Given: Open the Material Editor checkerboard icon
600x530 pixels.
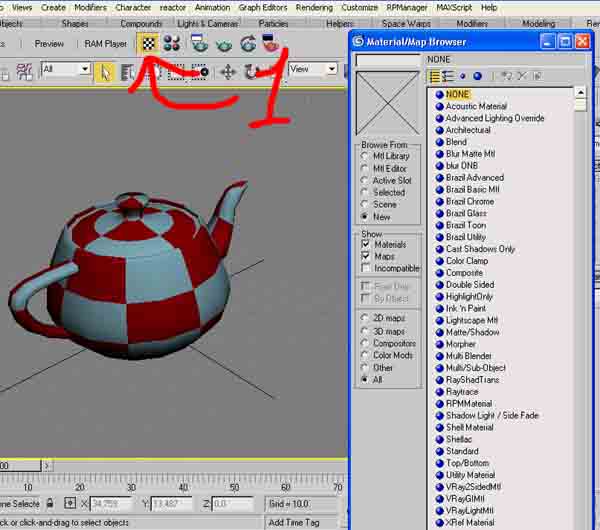Looking at the screenshot, I should [x=148, y=44].
